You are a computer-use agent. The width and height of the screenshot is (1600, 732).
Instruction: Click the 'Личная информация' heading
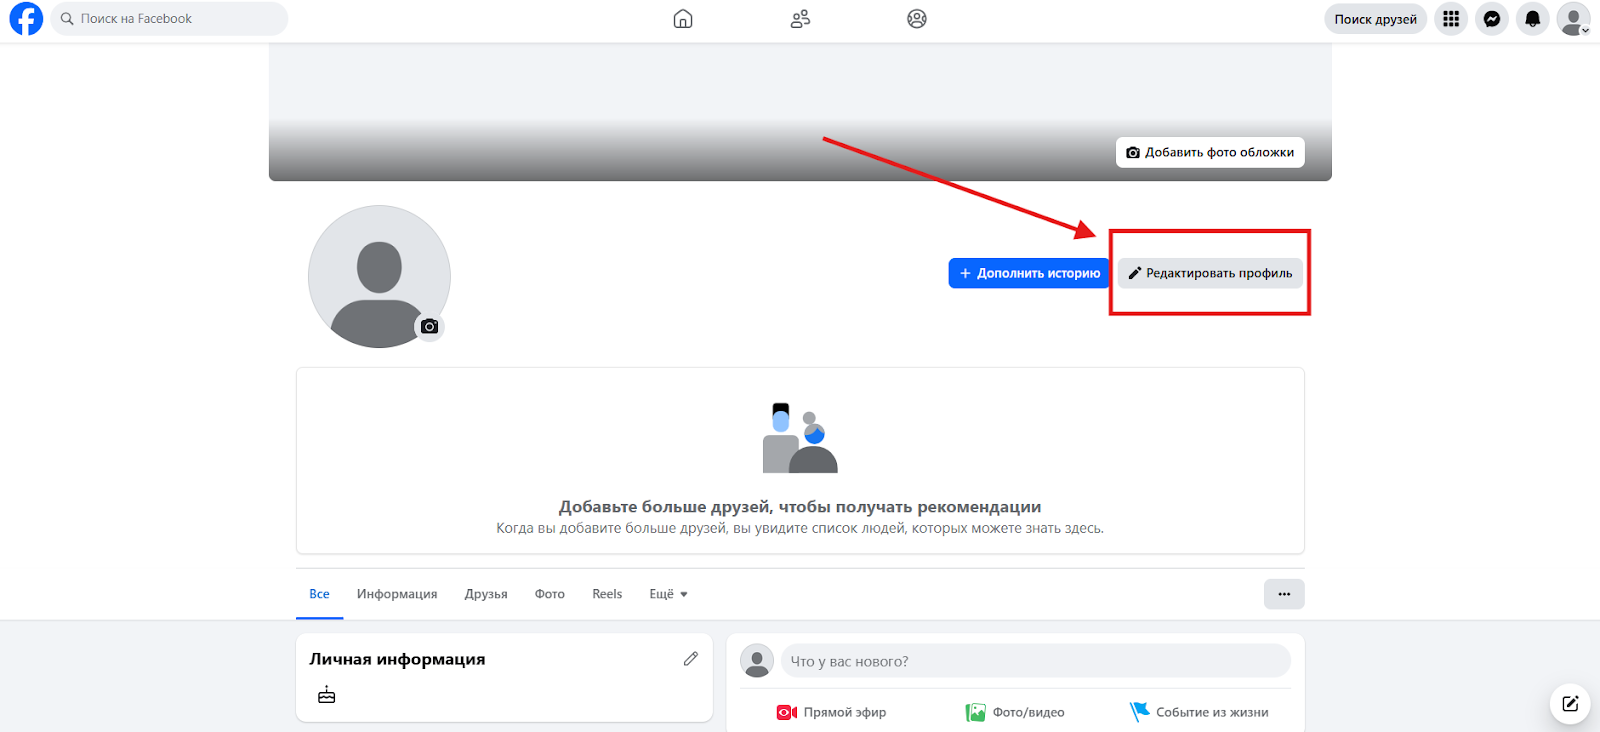397,659
